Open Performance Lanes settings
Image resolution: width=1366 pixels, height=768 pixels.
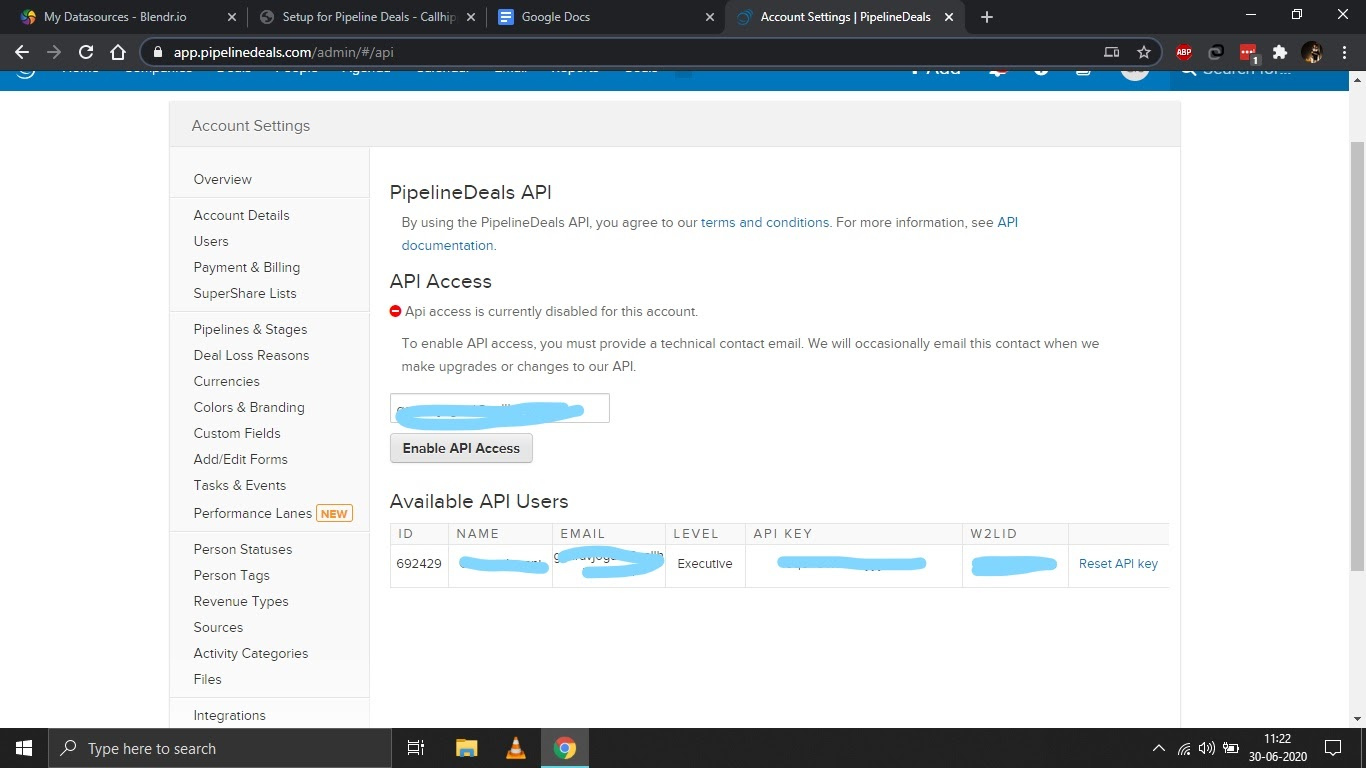(253, 513)
